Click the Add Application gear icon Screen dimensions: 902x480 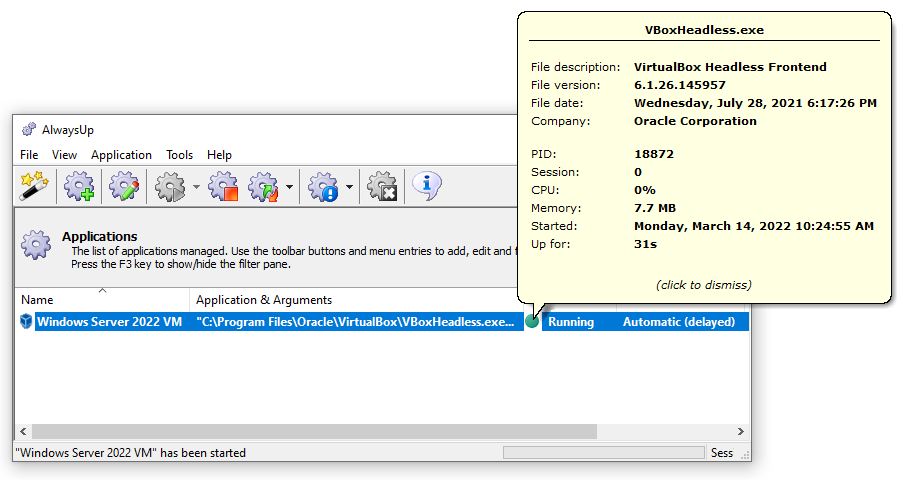tap(79, 186)
